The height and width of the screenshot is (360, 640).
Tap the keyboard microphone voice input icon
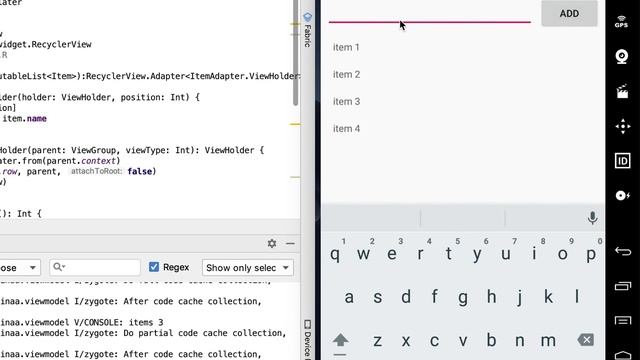coord(592,218)
